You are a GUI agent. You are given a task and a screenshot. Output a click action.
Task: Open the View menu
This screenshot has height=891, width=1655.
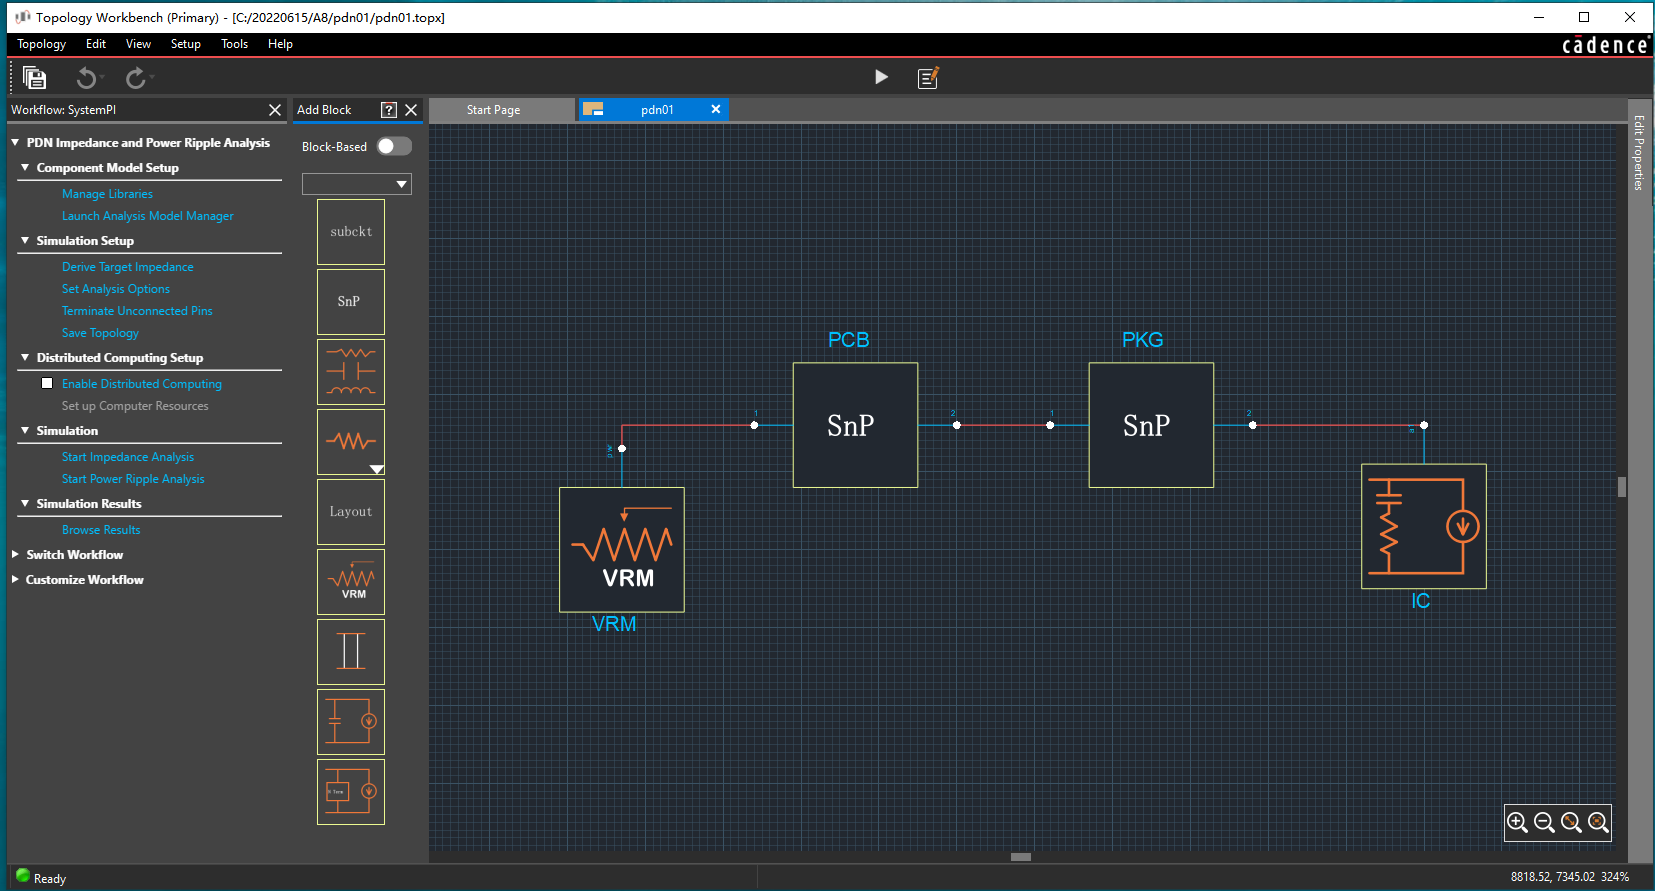(138, 44)
